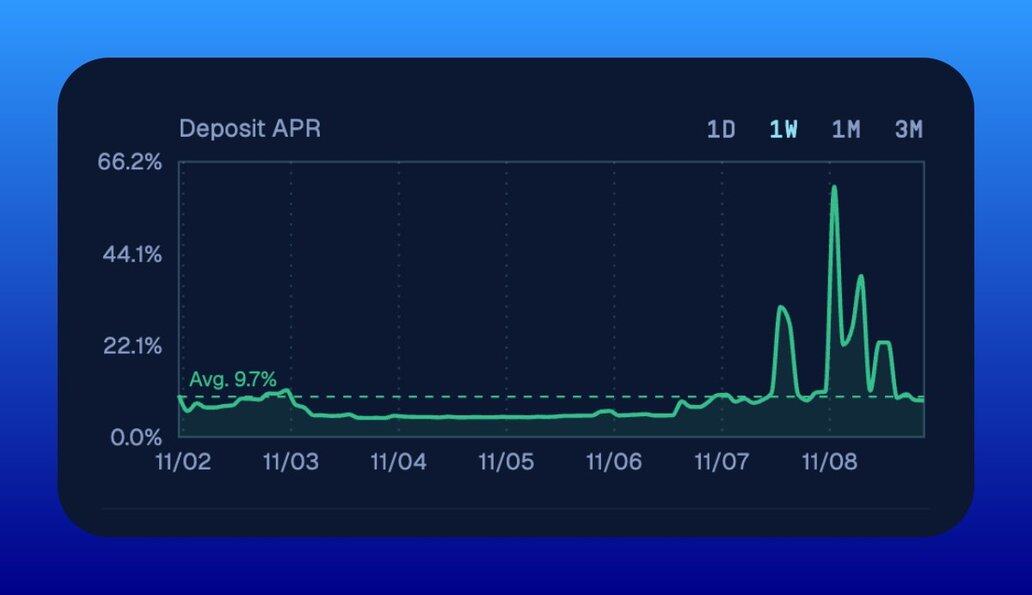Image resolution: width=1032 pixels, height=595 pixels.
Task: Click the 0.0% y-axis label
Action: pyautogui.click(x=135, y=437)
